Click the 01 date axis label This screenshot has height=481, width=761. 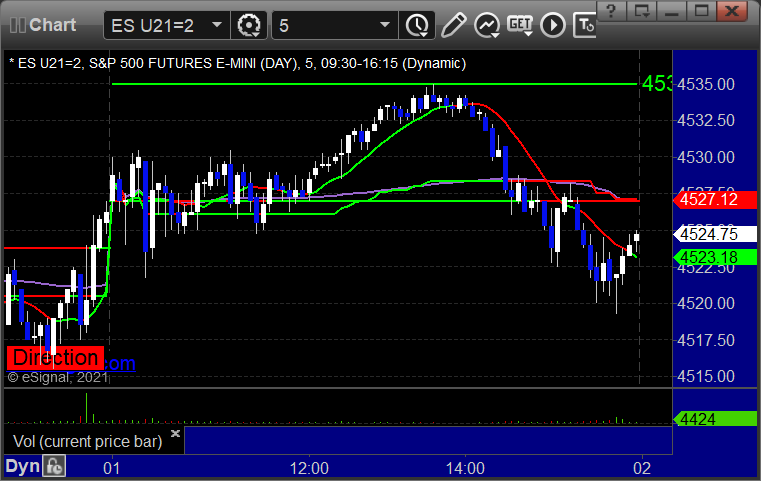[112, 468]
